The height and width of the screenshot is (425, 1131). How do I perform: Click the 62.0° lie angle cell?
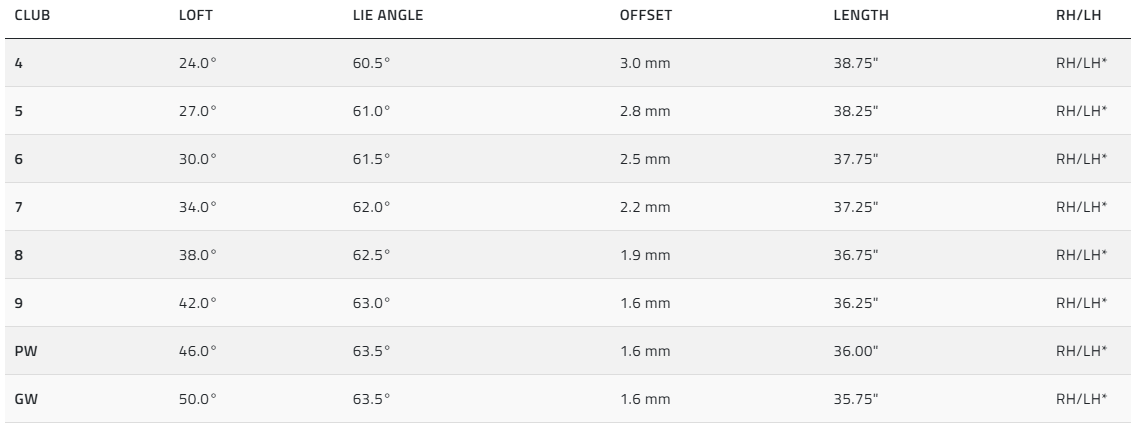click(371, 207)
